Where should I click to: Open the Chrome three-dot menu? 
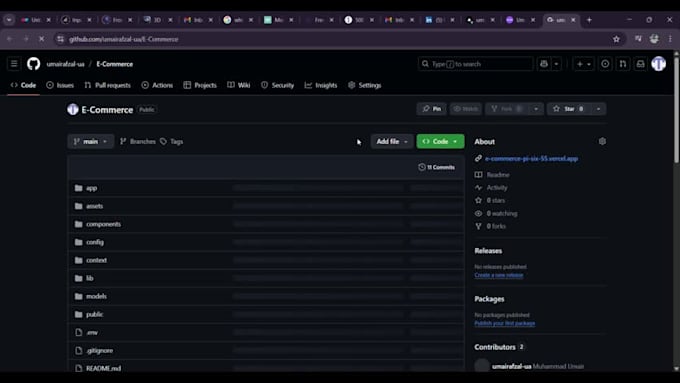(x=670, y=39)
